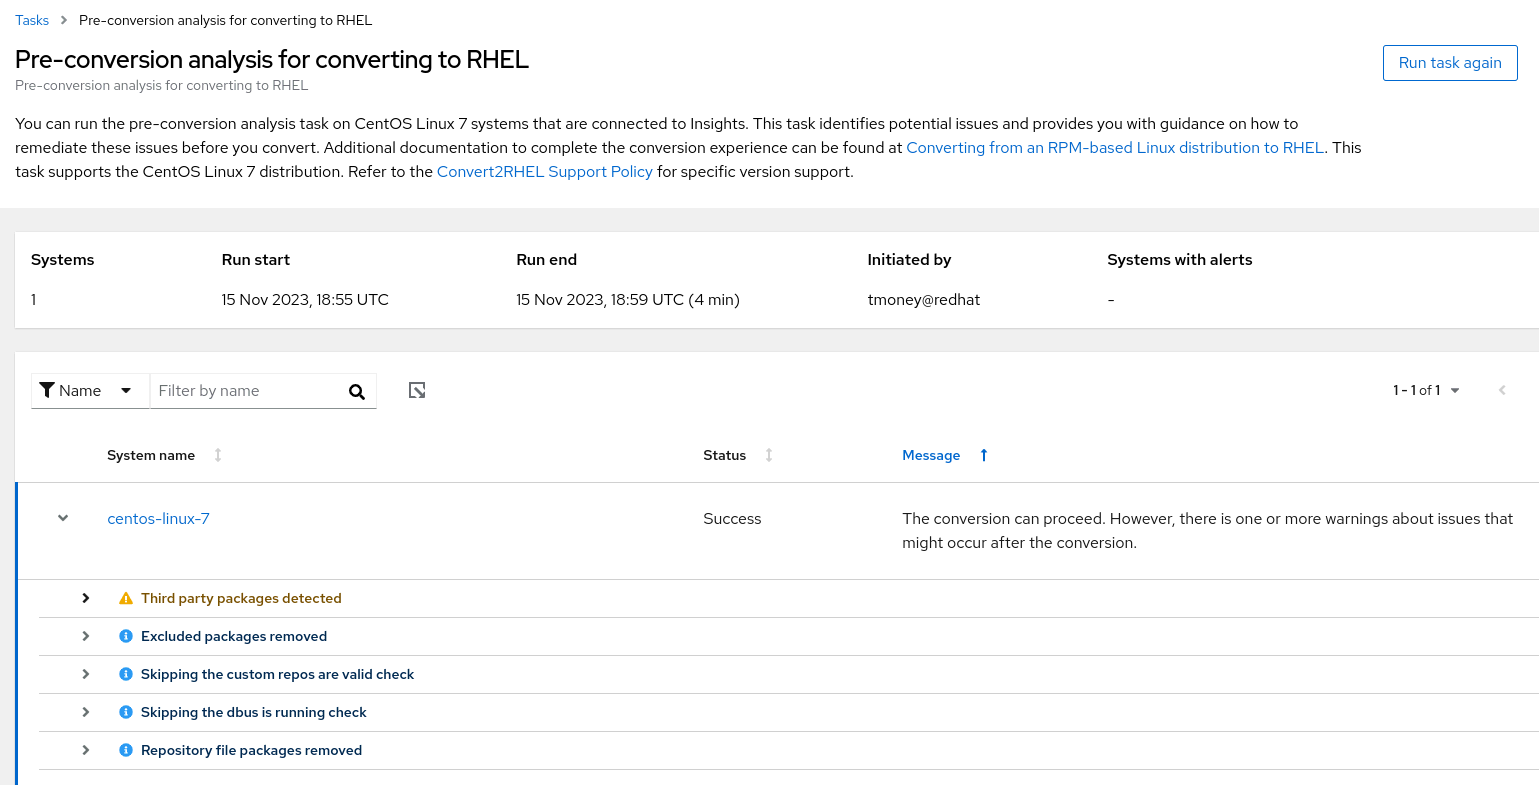Click the export results icon next to the filter
Image resolution: width=1539 pixels, height=785 pixels.
418,391
